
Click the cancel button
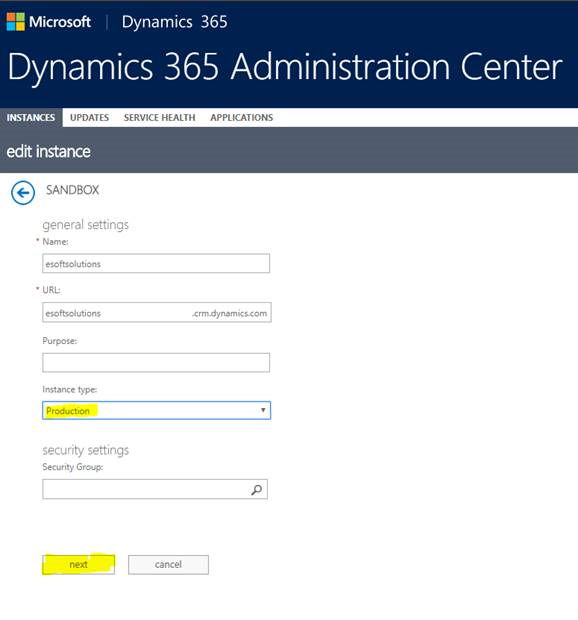click(168, 565)
